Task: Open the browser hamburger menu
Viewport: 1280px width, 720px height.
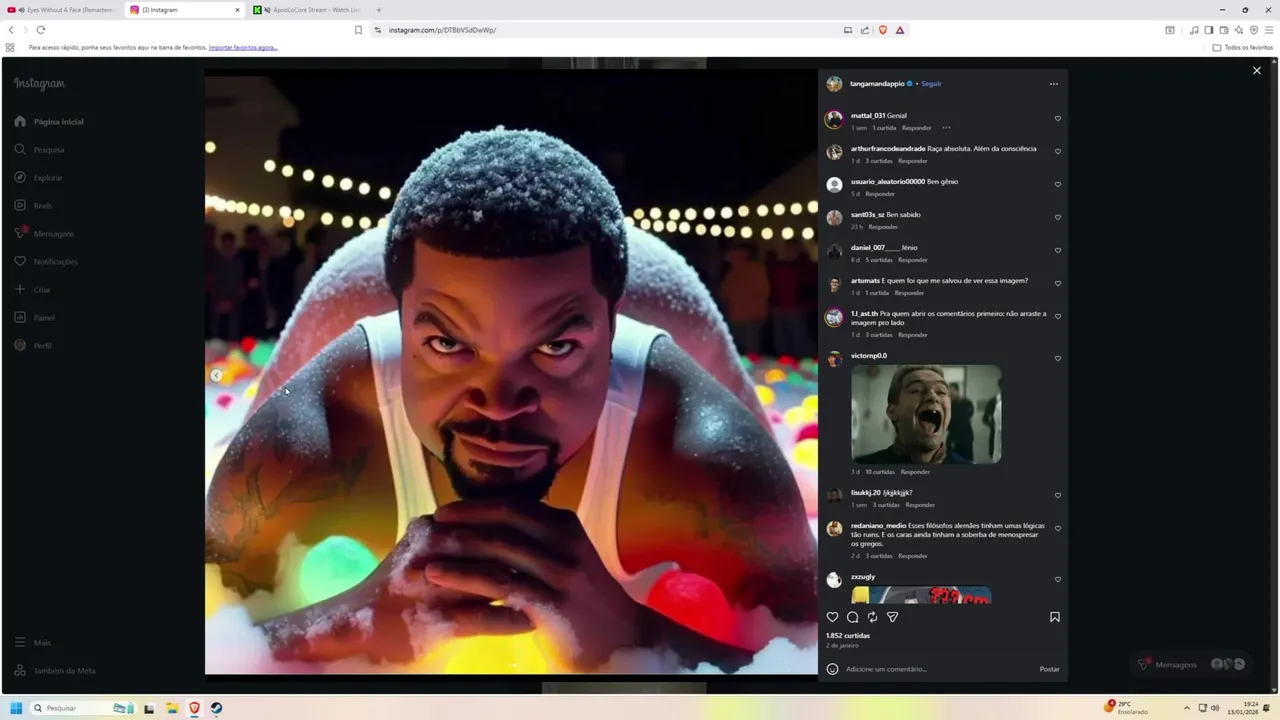Action: tap(1269, 30)
